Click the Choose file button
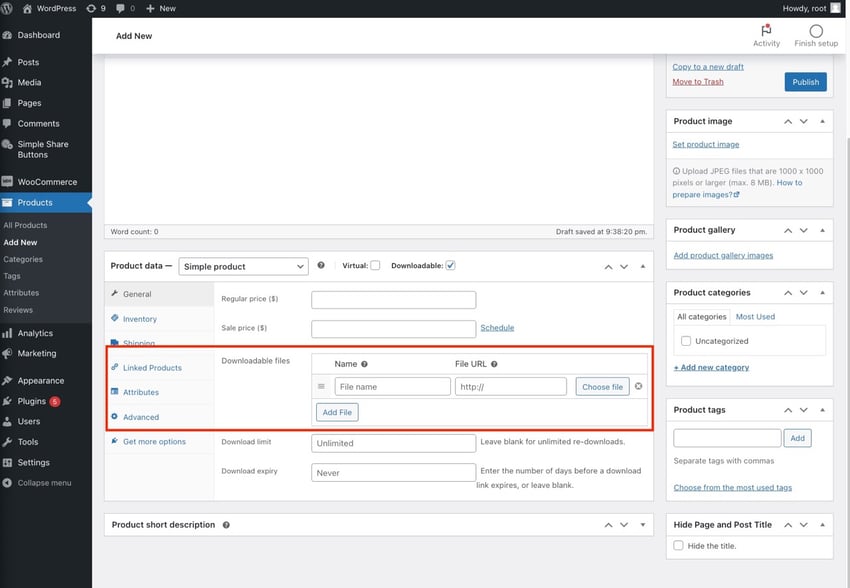The image size is (850, 588). (602, 386)
